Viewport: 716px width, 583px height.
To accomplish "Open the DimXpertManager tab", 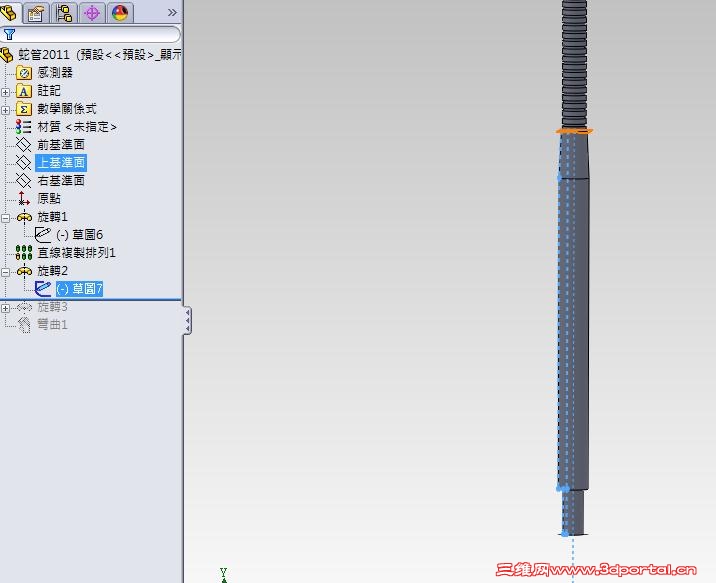I will [92, 13].
